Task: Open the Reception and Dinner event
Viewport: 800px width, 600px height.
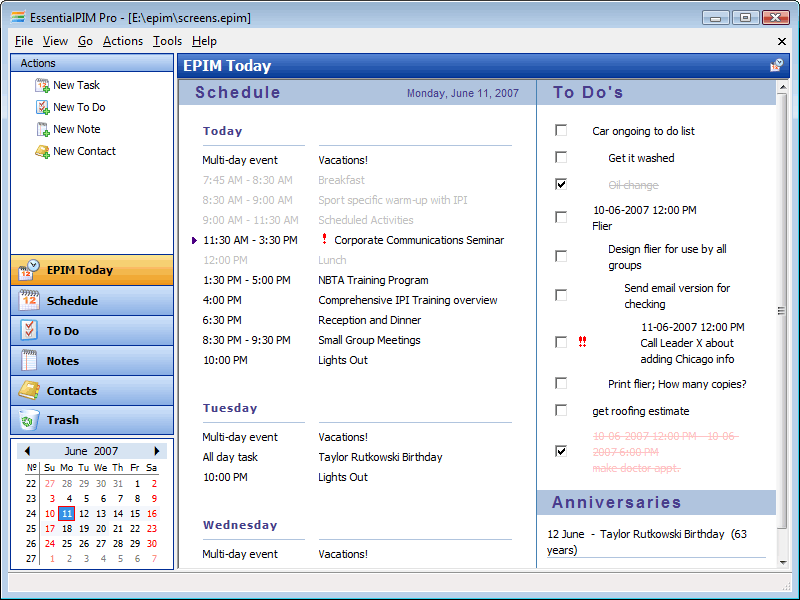Action: [369, 320]
